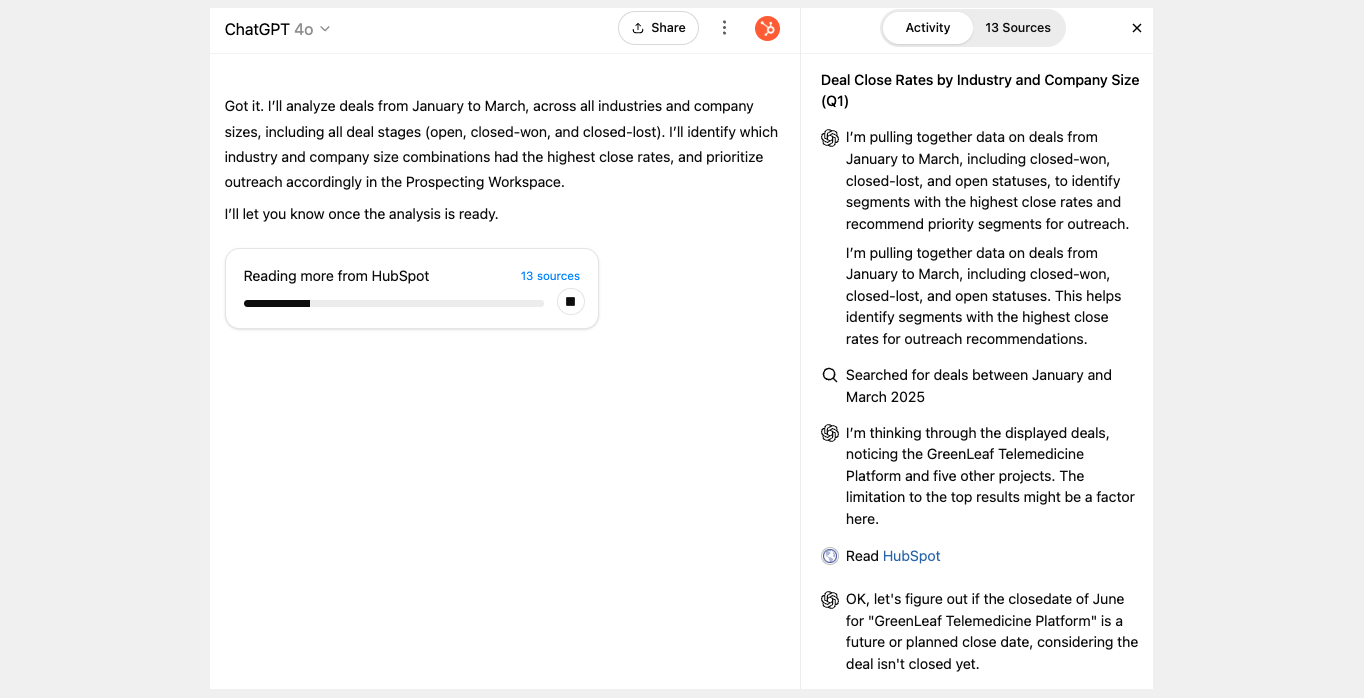The image size is (1364, 698).
Task: Click the '13 sources' link in progress card
Action: (x=550, y=276)
